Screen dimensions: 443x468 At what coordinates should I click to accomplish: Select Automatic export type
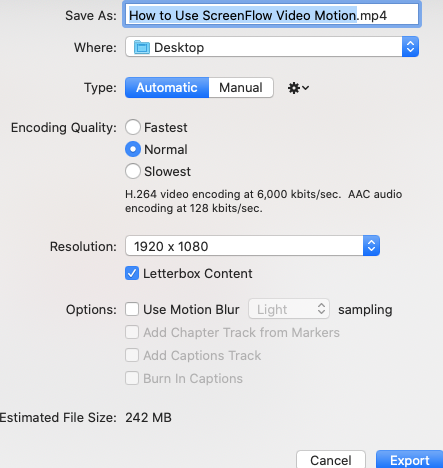tap(167, 88)
